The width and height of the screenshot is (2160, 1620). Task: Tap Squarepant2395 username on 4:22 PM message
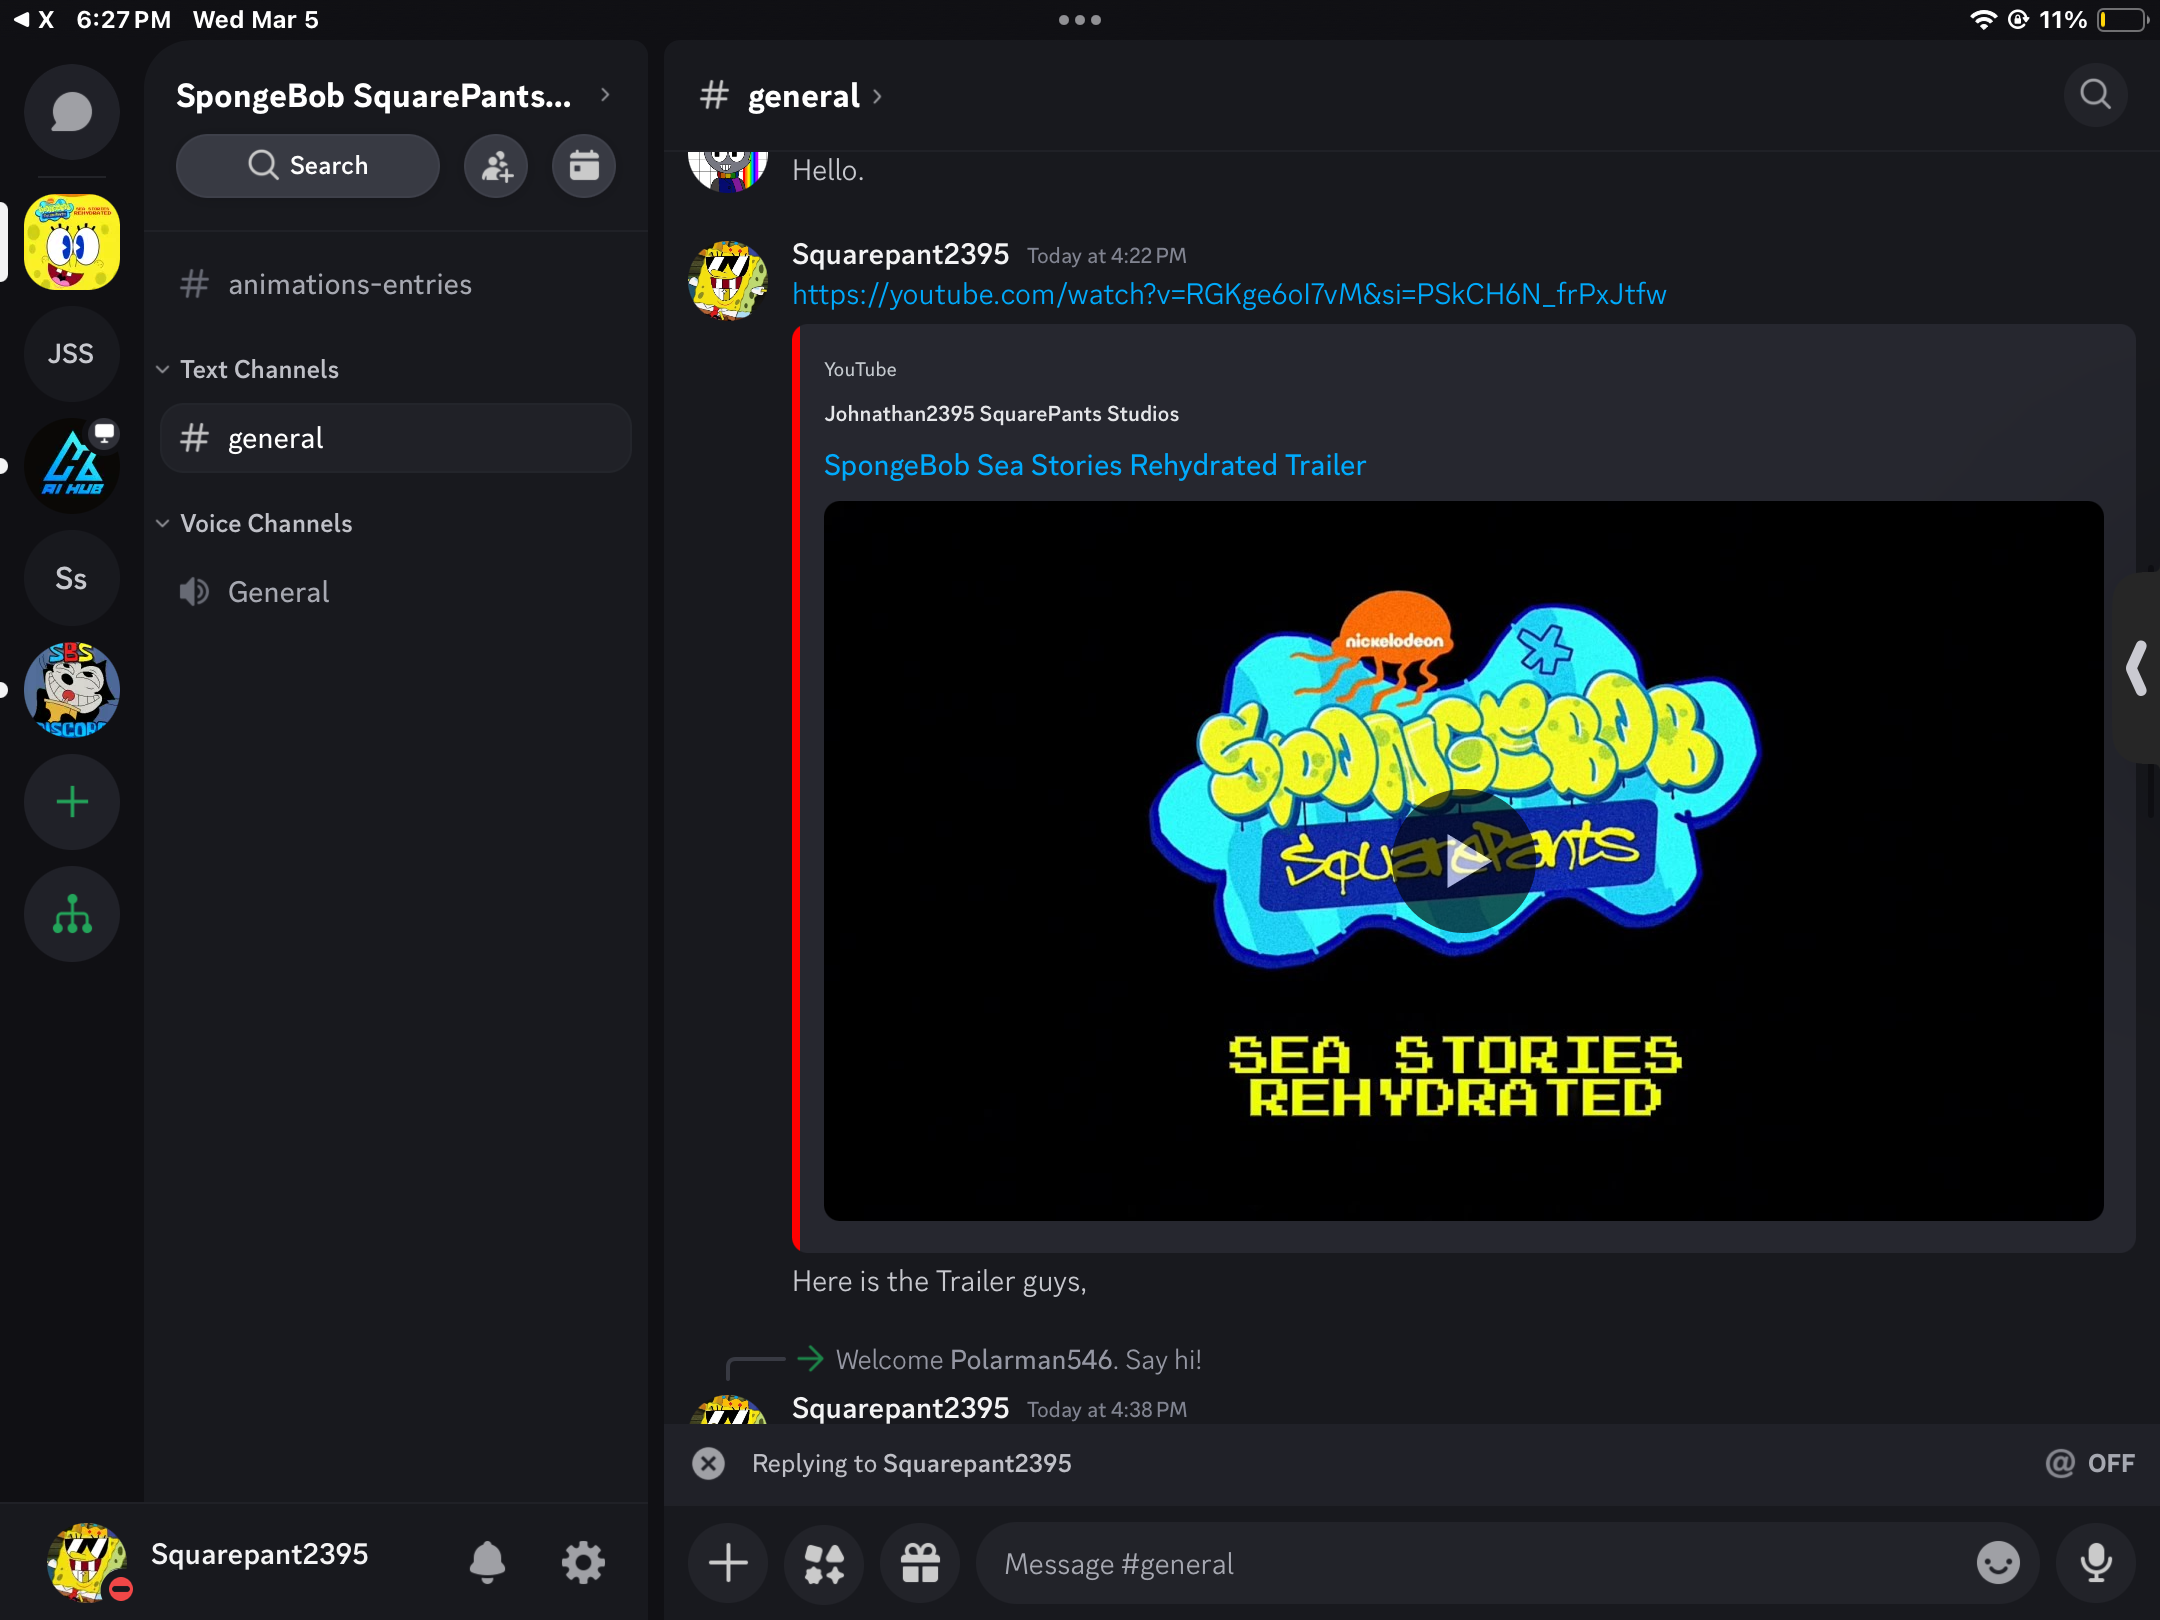[x=900, y=254]
